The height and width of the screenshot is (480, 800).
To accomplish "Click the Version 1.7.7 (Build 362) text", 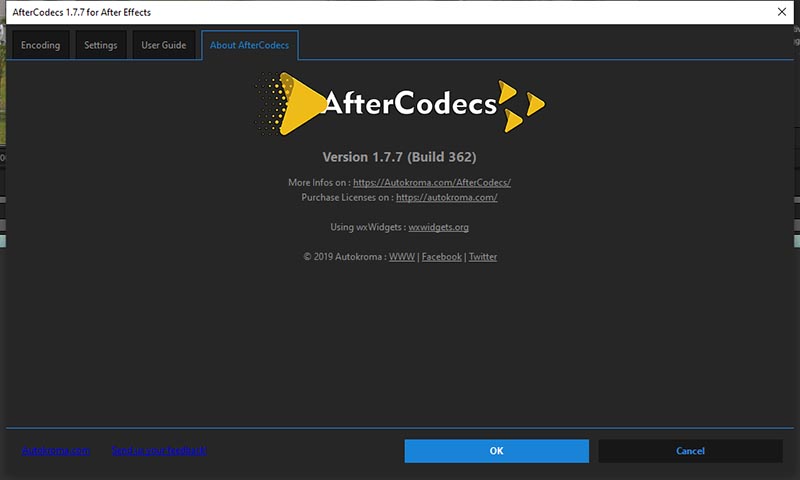I will [x=399, y=157].
